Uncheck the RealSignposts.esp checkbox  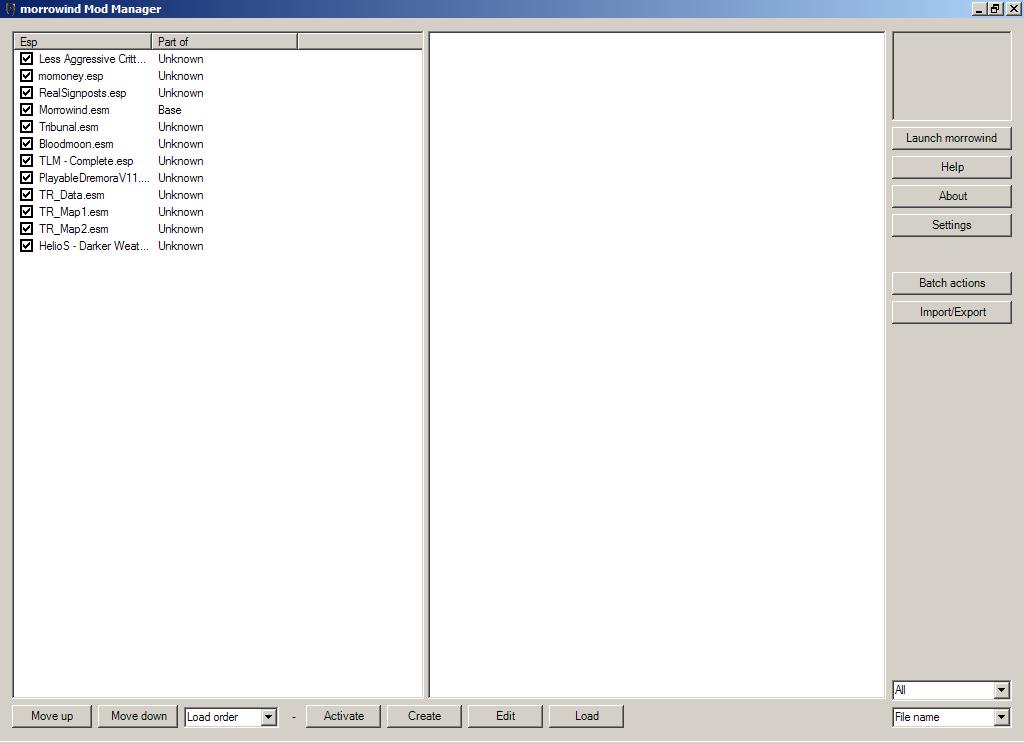click(x=27, y=93)
